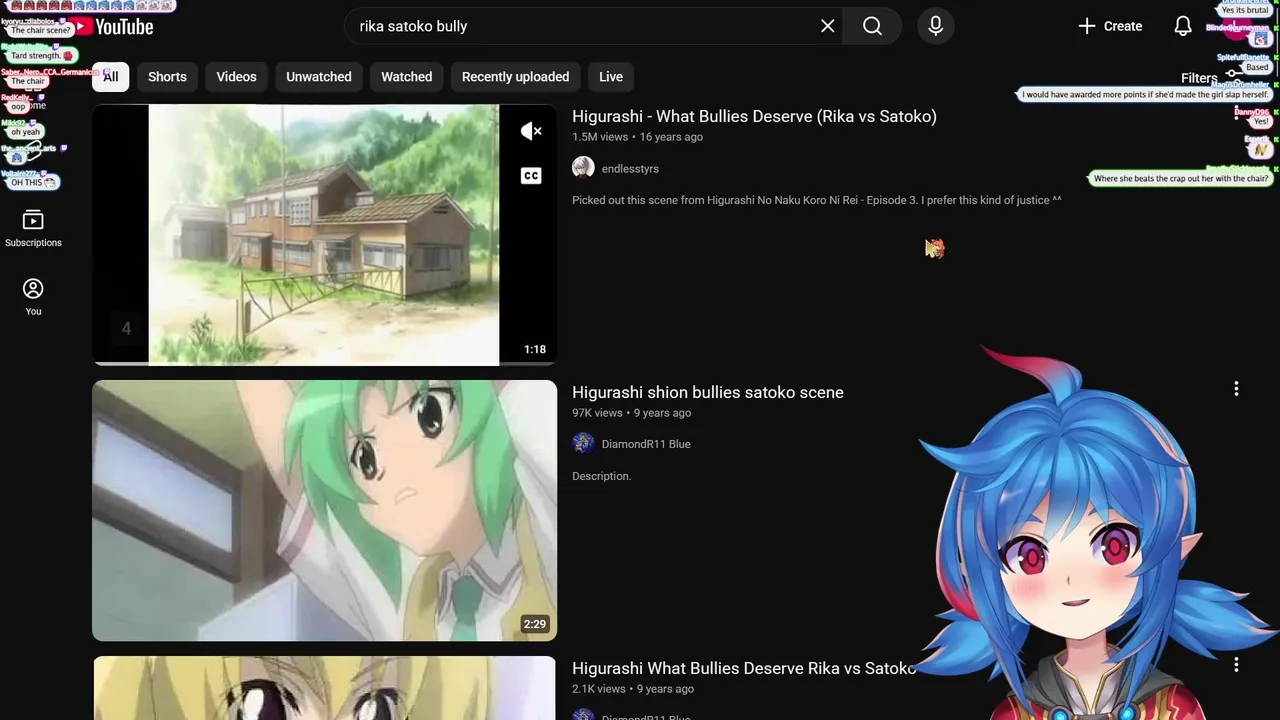
Task: Open more options for Shion bullies video
Action: point(1236,389)
